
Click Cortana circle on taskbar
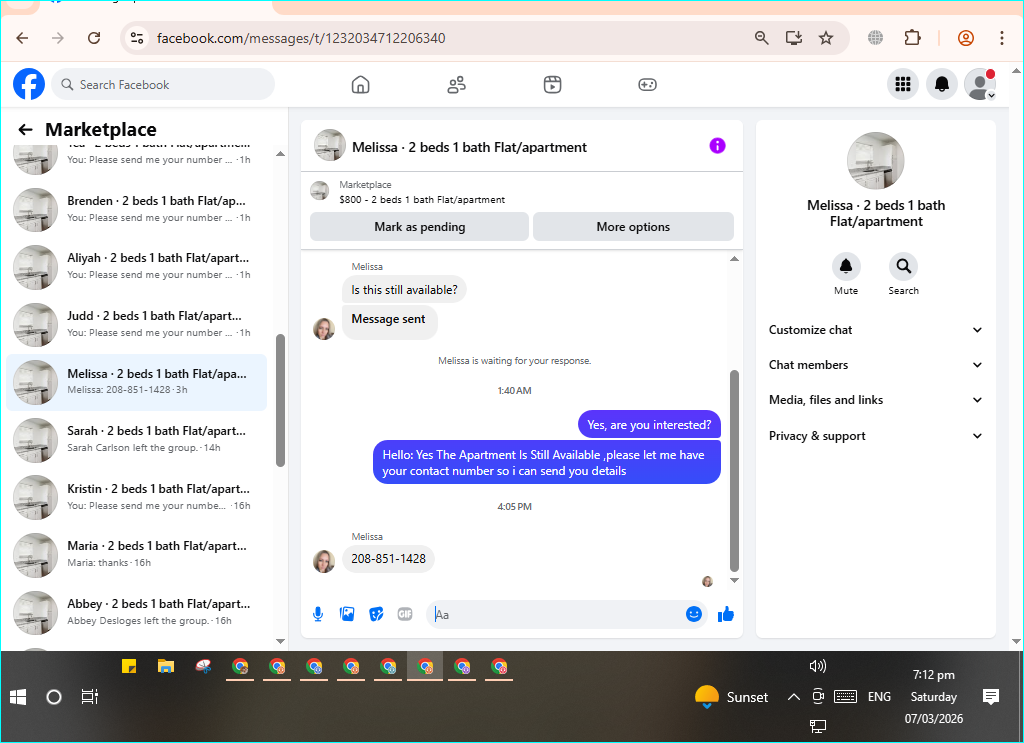tap(54, 697)
